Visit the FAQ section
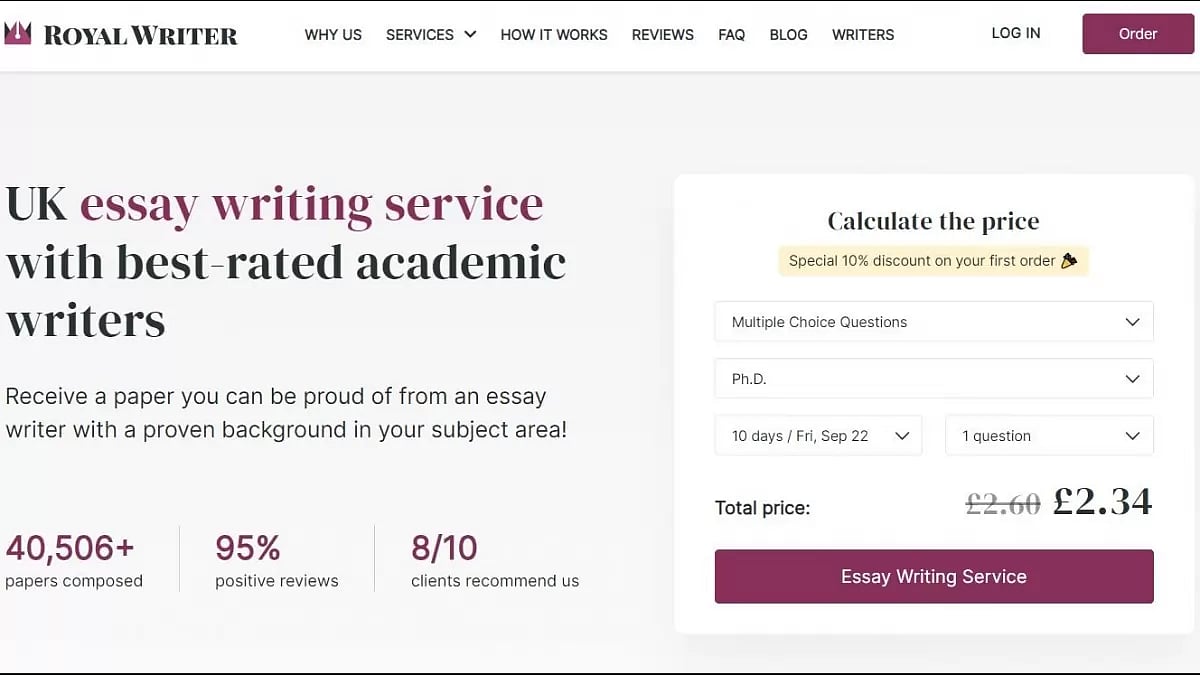The height and width of the screenshot is (675, 1200). pyautogui.click(x=731, y=34)
